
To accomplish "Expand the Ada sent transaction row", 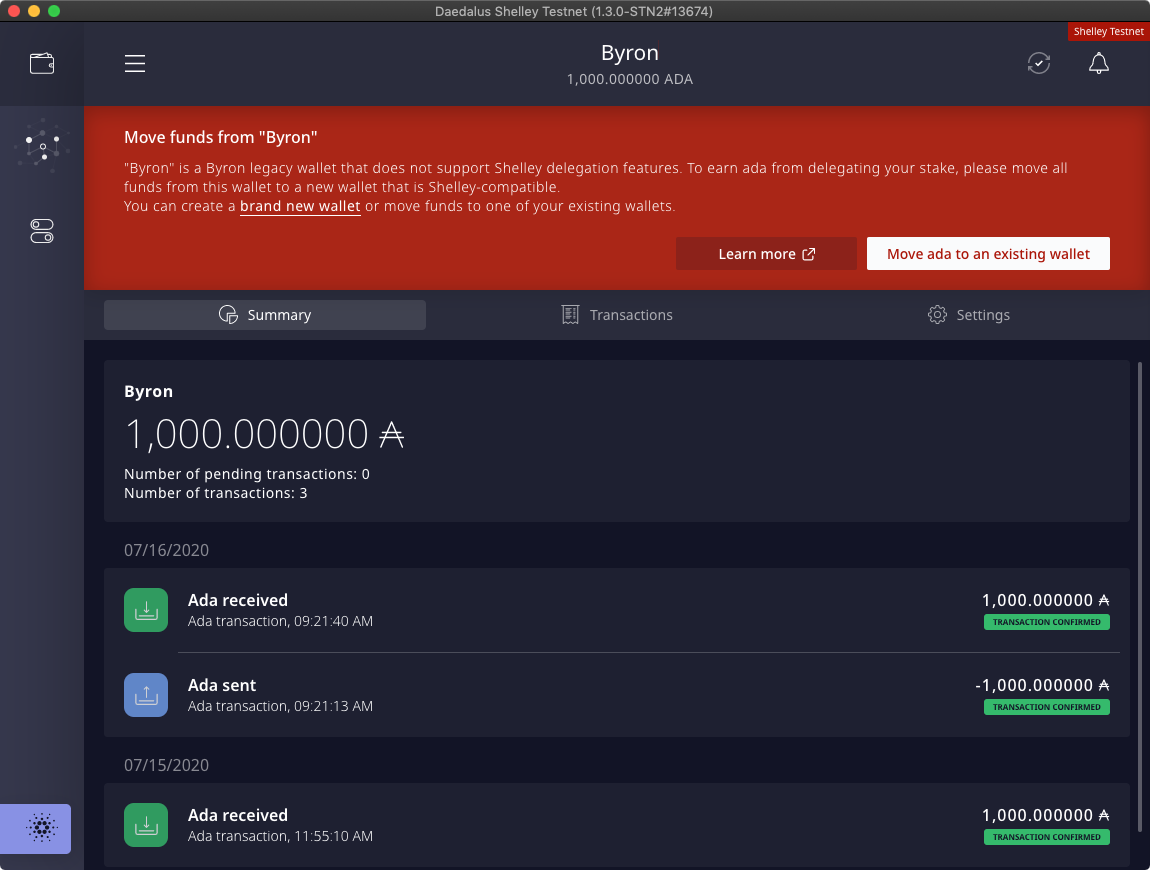I will [617, 695].
